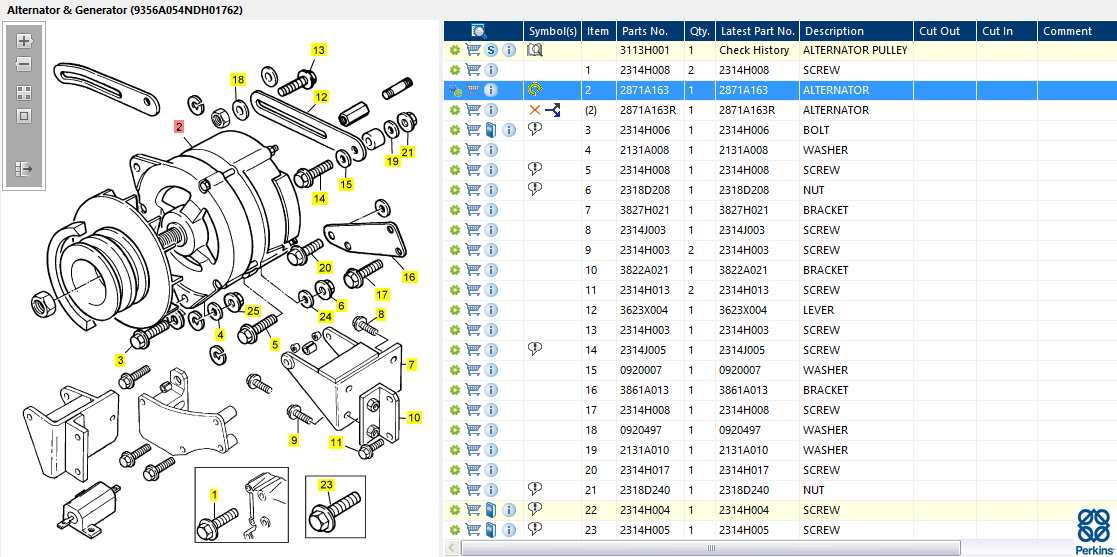Open the search icon in table header
1117x557 pixels.
[479, 31]
